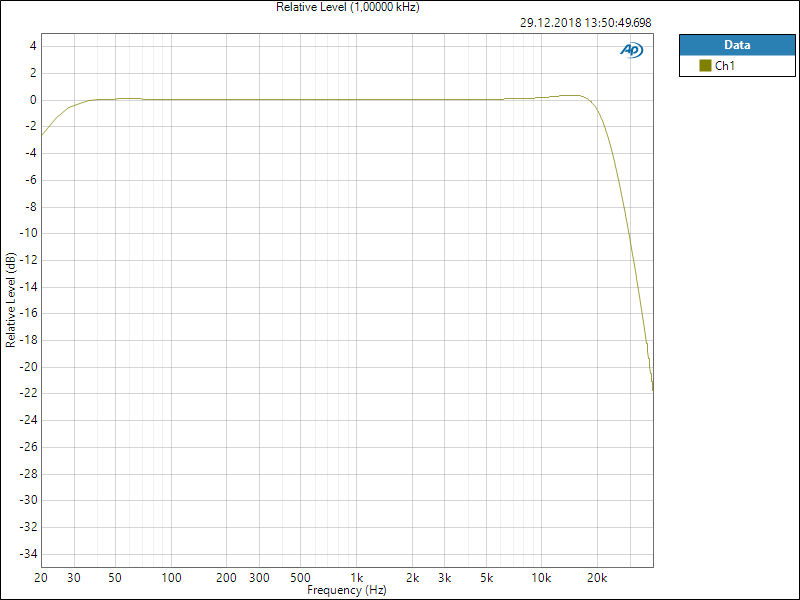This screenshot has height=600, width=800.
Task: Click the AP logo in graph corner
Action: (632, 50)
